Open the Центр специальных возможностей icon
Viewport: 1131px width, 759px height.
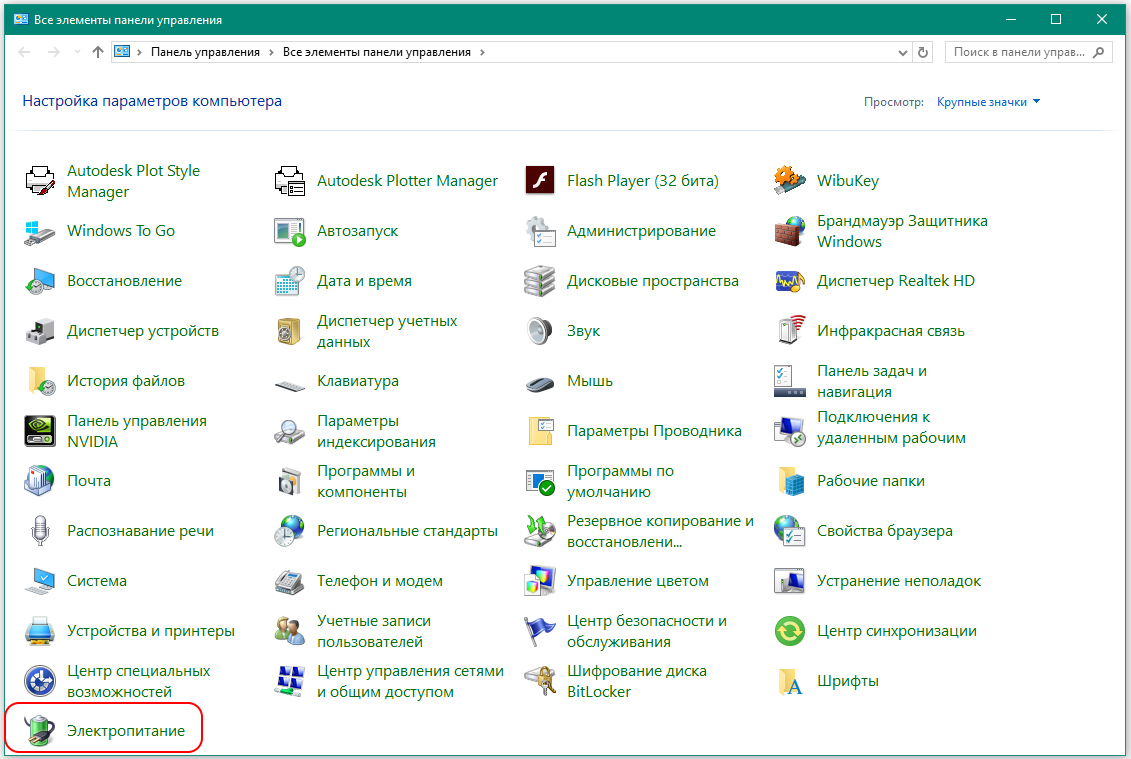tap(40, 681)
